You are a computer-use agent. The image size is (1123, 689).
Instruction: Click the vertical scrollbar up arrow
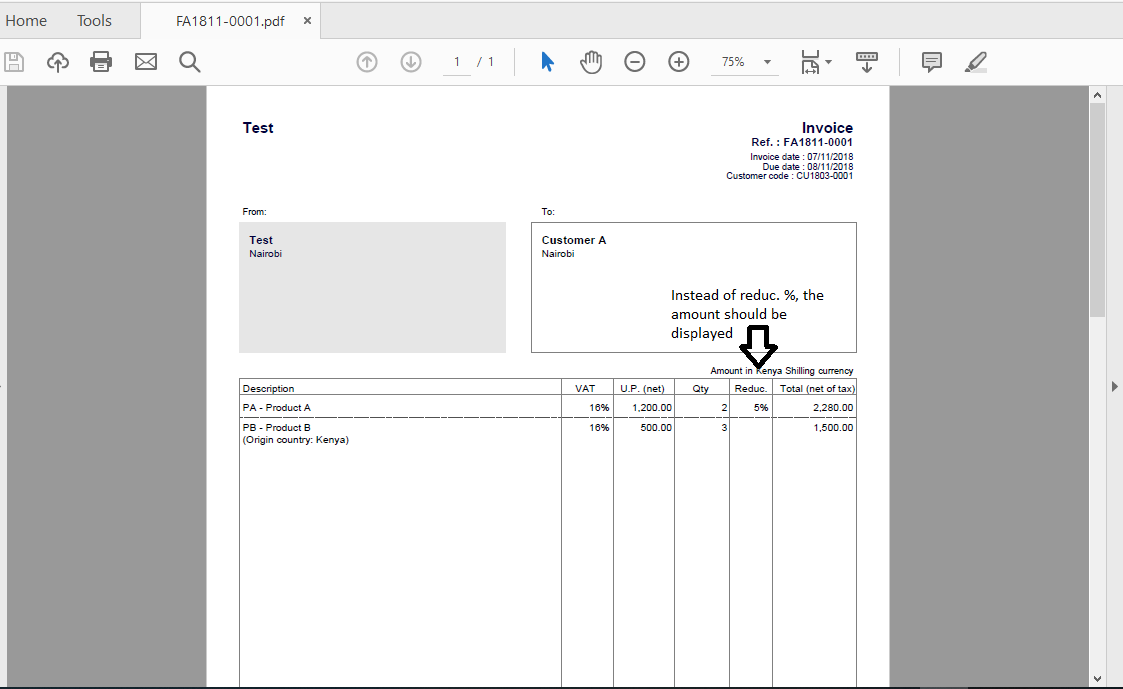coord(1097,95)
